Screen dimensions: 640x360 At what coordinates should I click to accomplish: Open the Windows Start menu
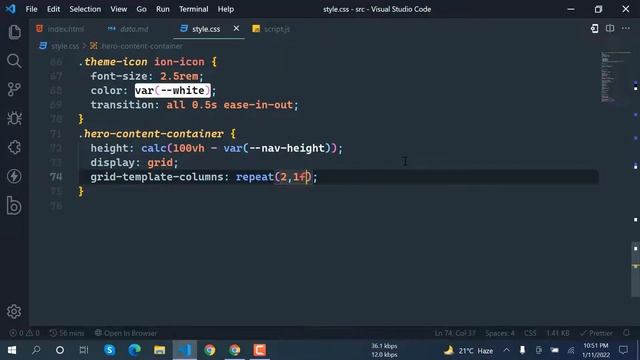point(12,350)
